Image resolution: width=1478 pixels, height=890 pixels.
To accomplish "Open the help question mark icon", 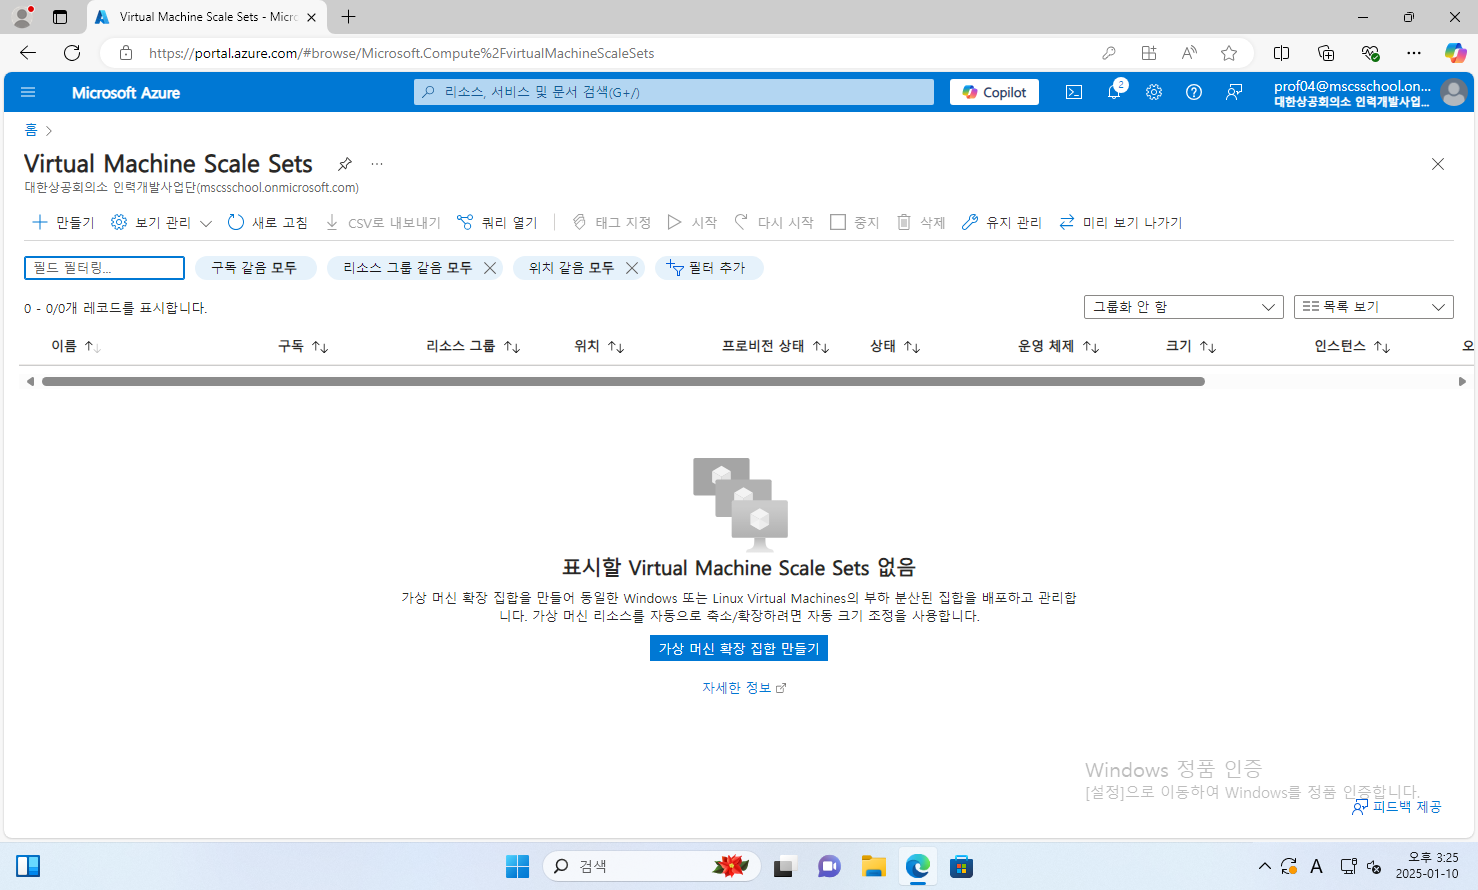I will [1194, 92].
